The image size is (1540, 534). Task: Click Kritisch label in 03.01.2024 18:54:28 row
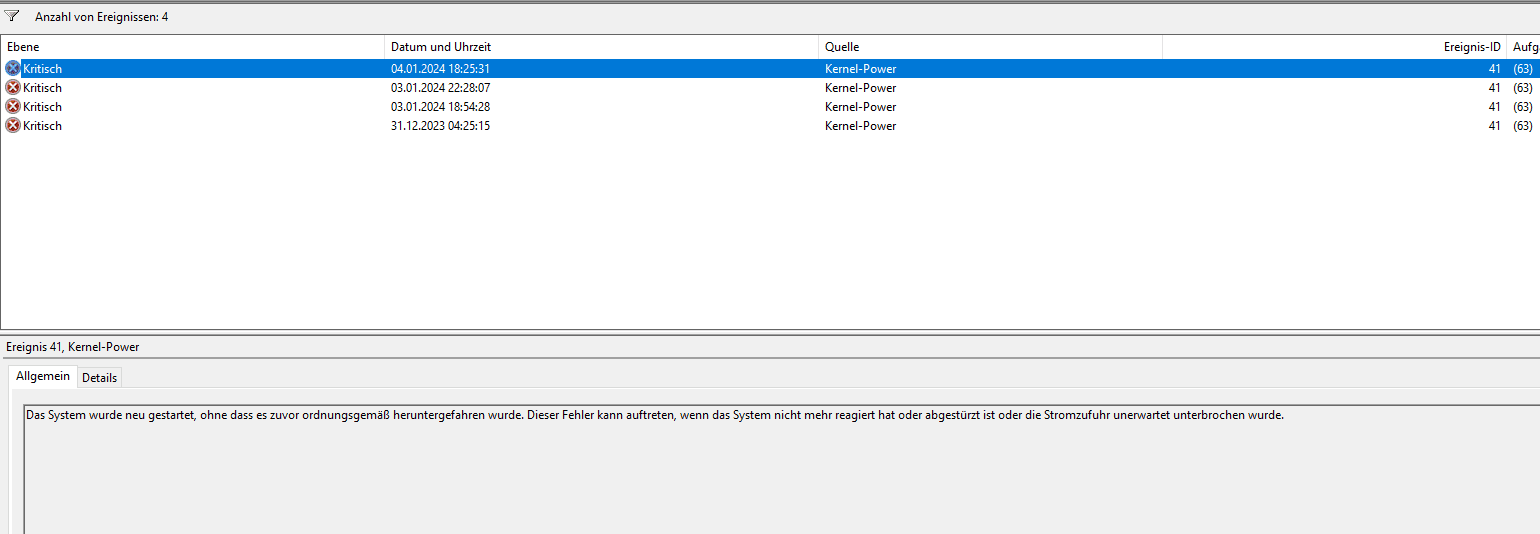pos(42,107)
